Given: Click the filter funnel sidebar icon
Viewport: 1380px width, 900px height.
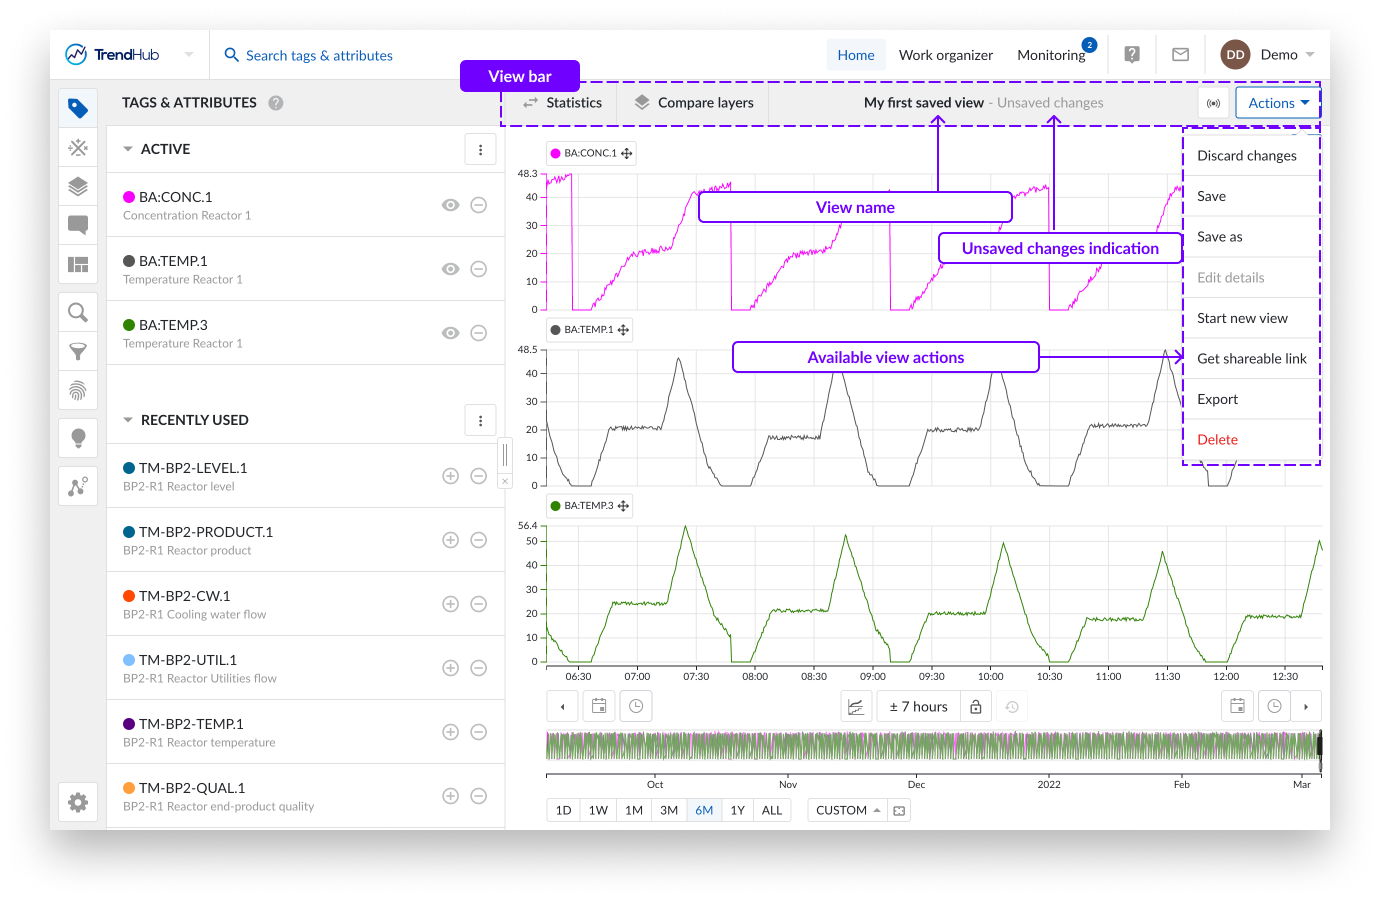Looking at the screenshot, I should 78,351.
